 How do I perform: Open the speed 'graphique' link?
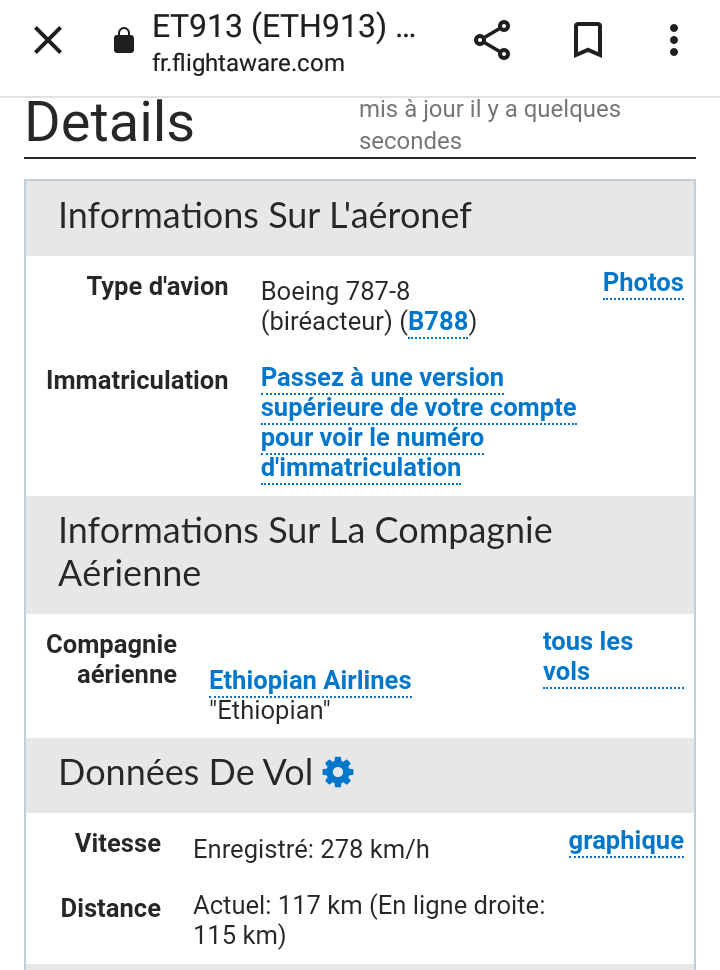[x=626, y=841]
